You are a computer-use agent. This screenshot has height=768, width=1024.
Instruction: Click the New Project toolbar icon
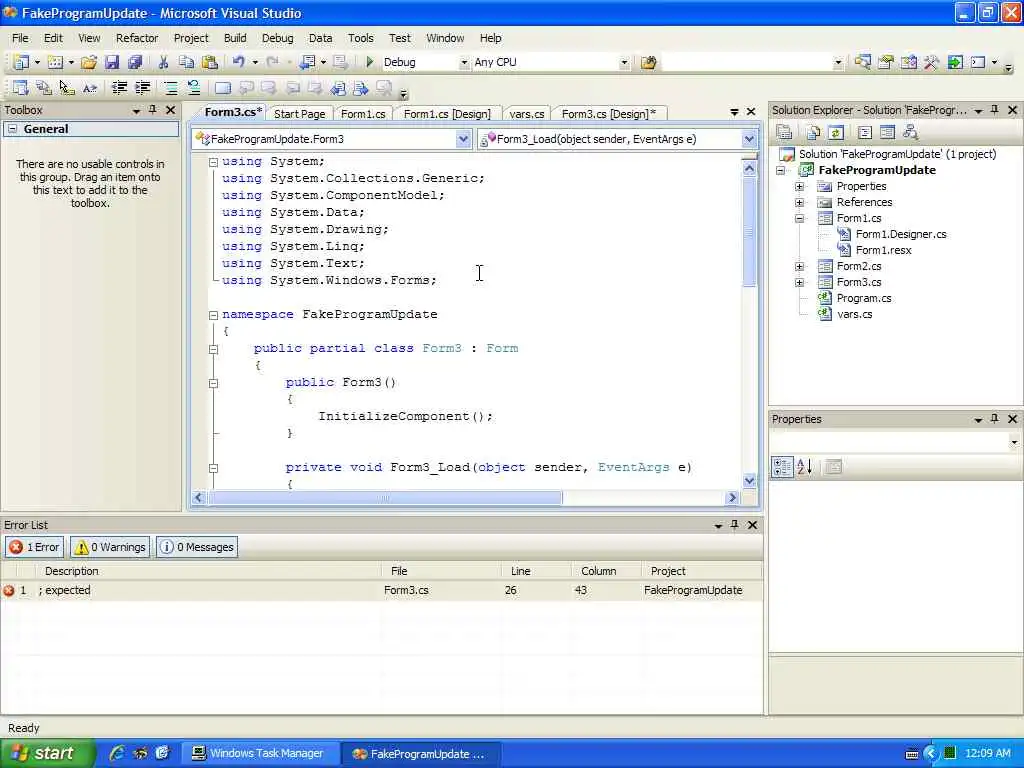click(x=21, y=62)
